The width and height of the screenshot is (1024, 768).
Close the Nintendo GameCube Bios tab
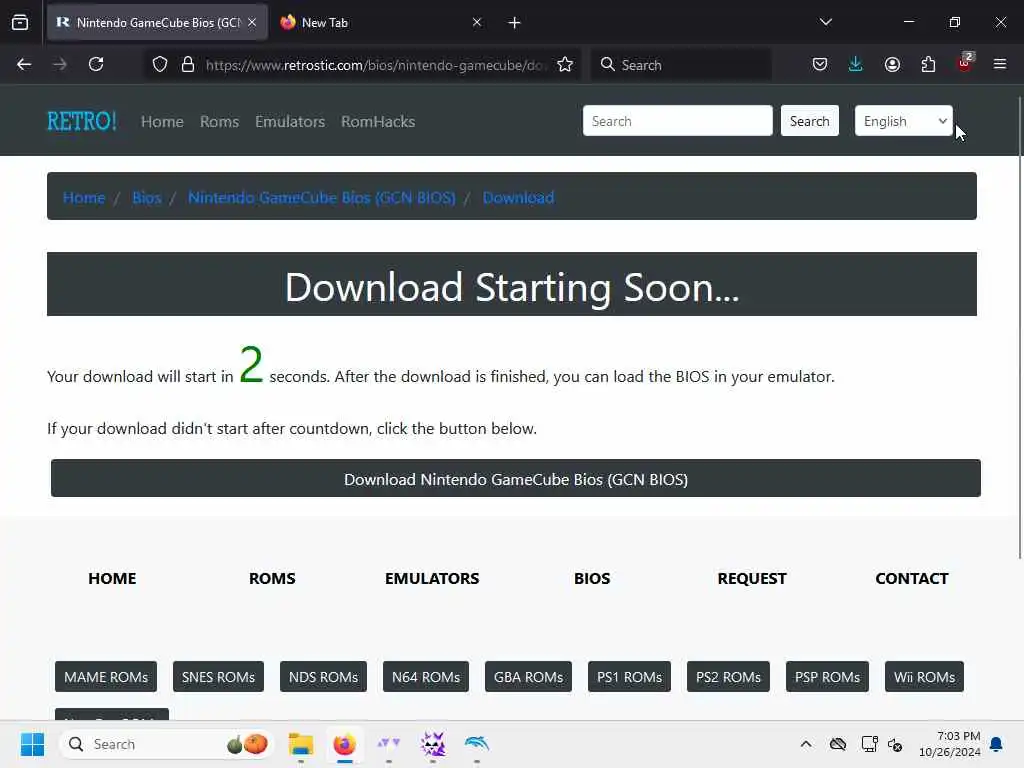click(x=252, y=22)
